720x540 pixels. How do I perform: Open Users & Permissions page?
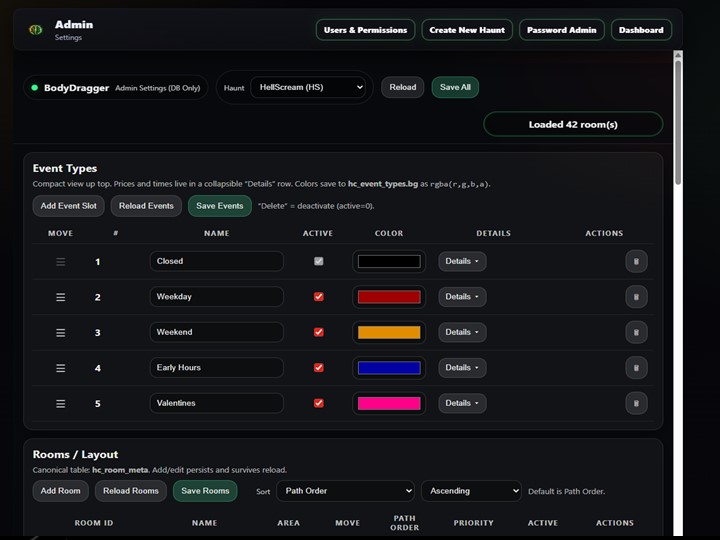[366, 30]
